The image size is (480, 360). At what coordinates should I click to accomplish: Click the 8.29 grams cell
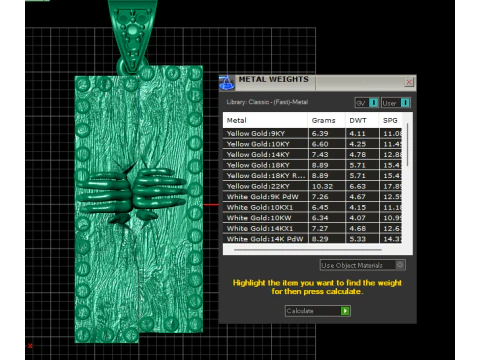(327, 239)
